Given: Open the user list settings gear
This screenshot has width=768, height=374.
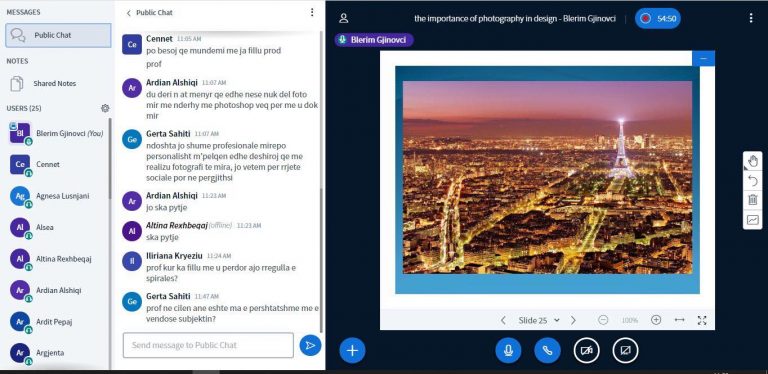Looking at the screenshot, I should 105,108.
